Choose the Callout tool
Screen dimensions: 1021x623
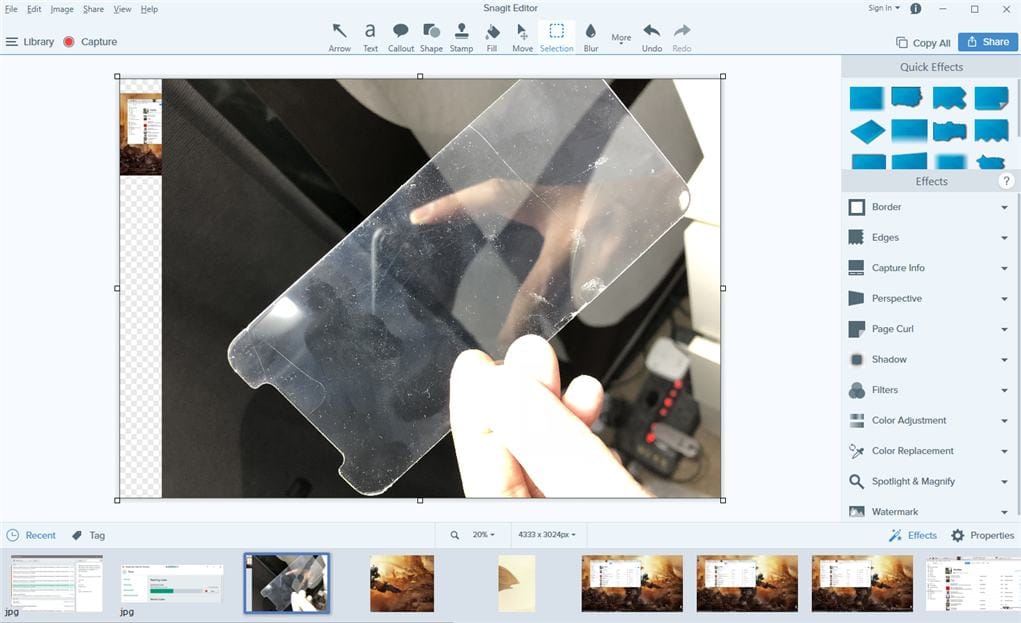(x=400, y=35)
